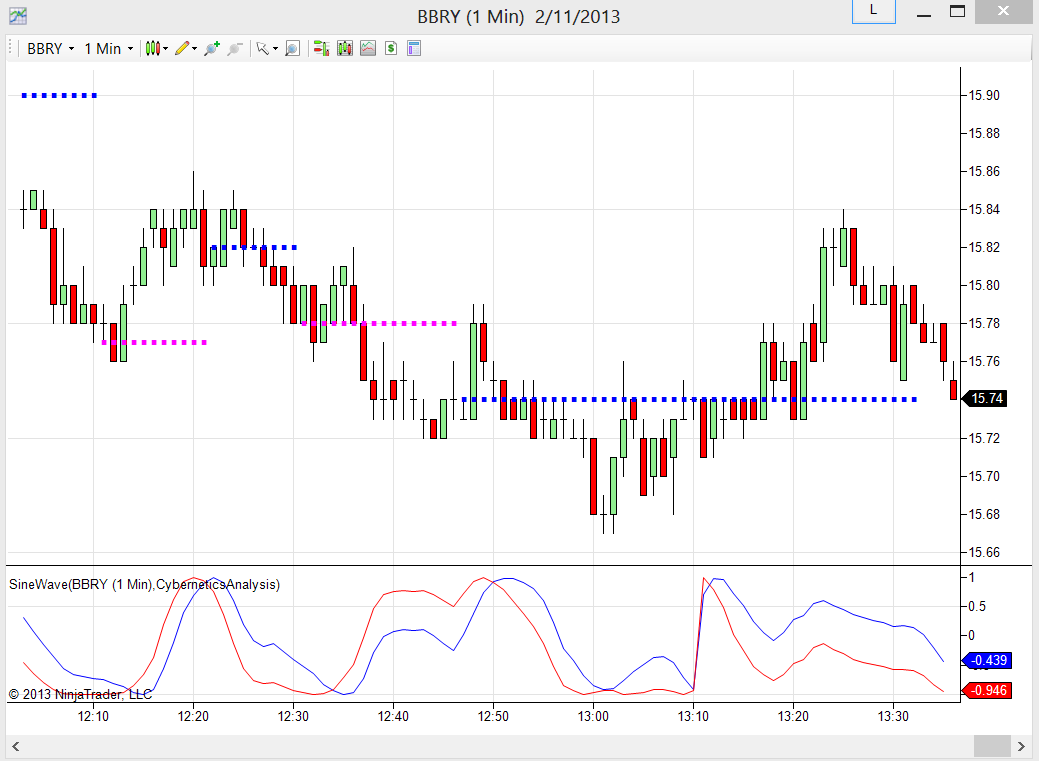
Task: Click the zoom frame magnifier icon
Action: click(x=292, y=48)
